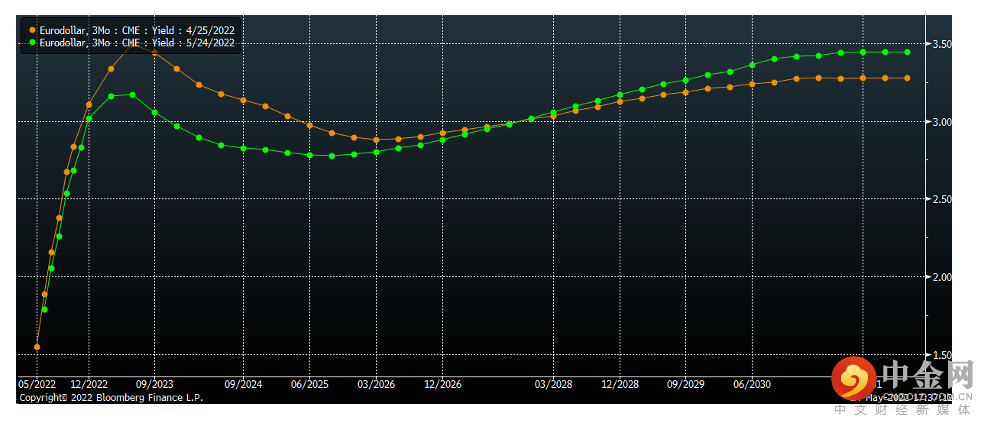Click the 12/2026 x-axis label

[x=442, y=384]
